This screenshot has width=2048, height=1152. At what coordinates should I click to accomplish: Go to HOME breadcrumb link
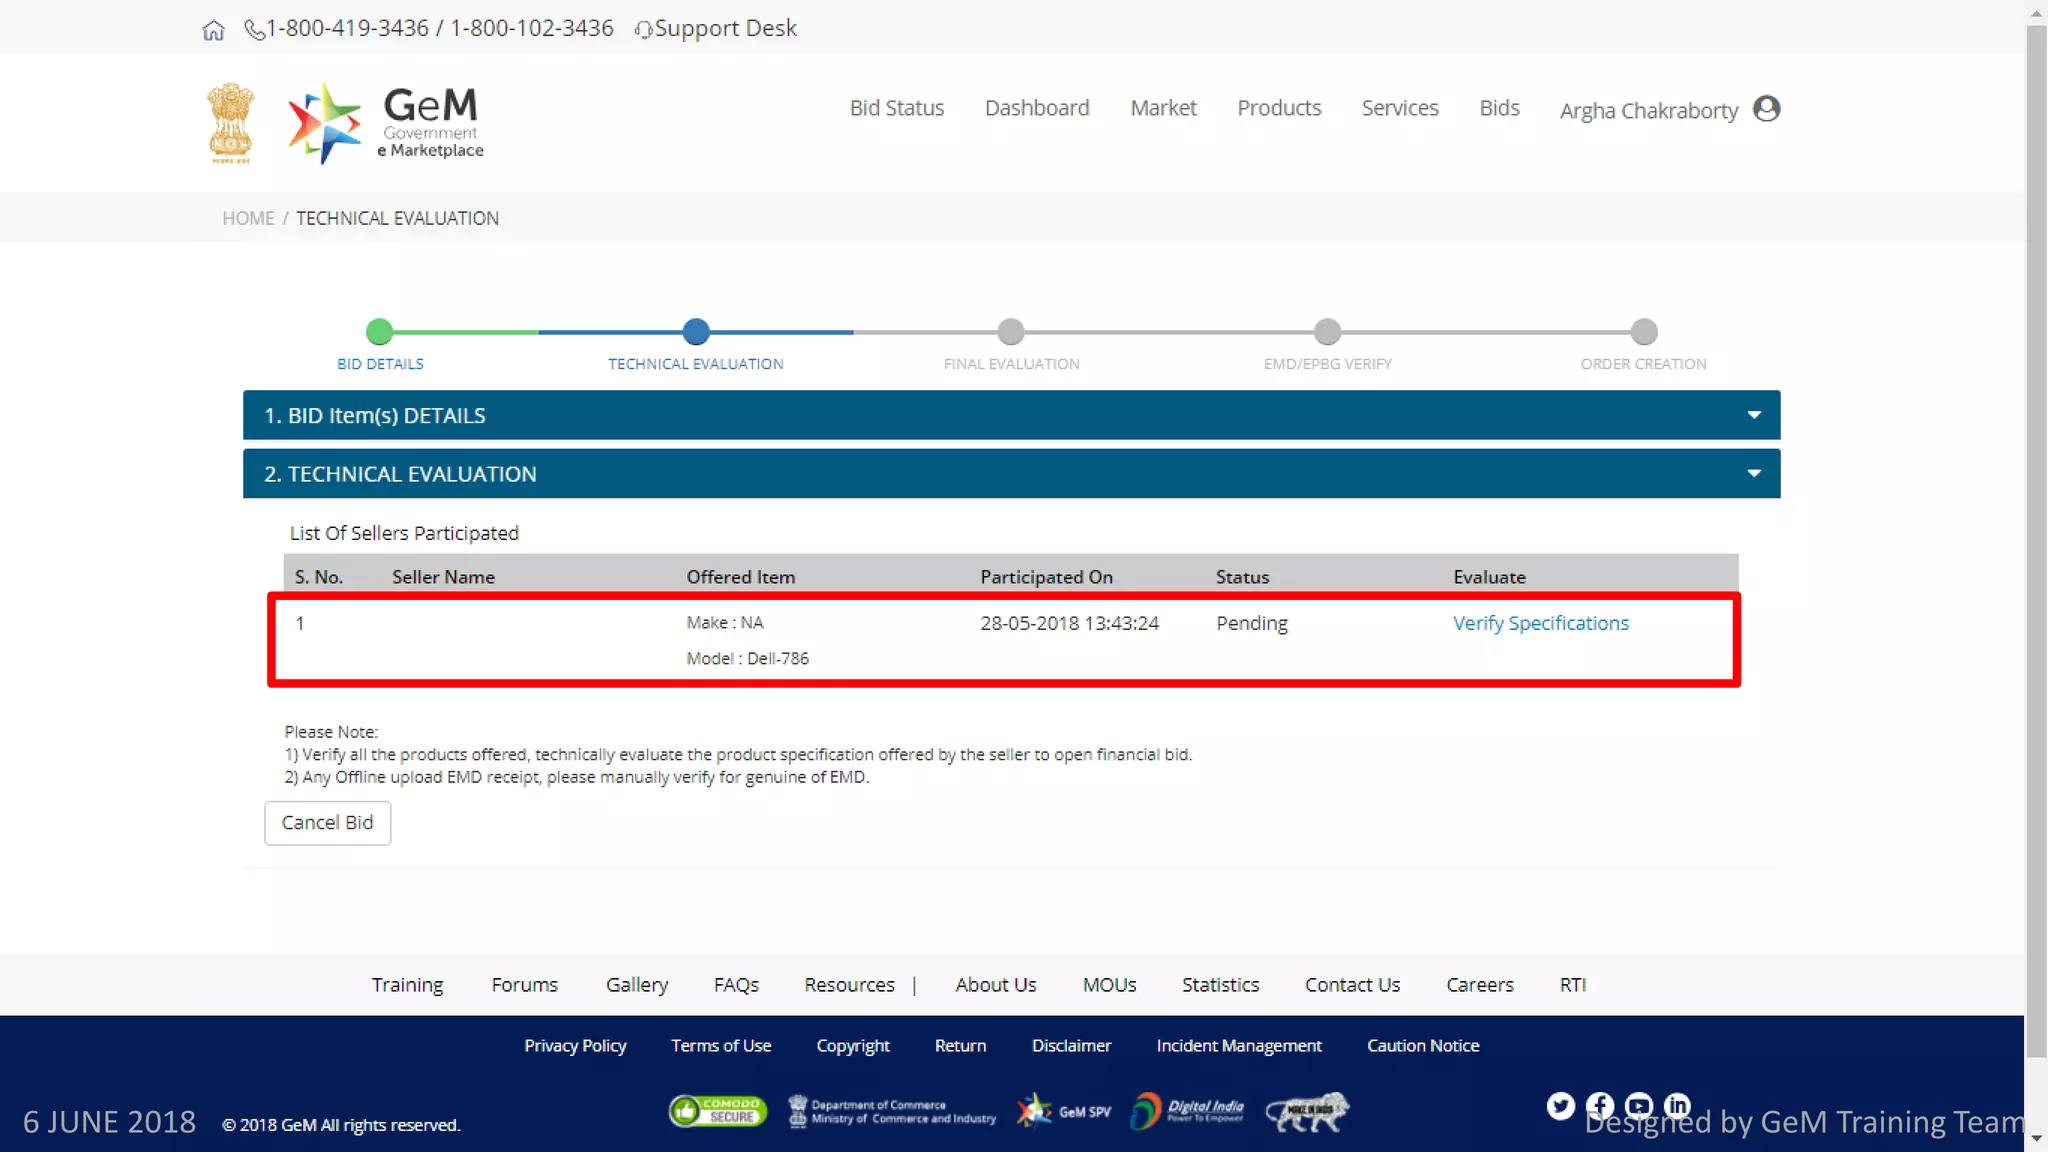pos(248,218)
